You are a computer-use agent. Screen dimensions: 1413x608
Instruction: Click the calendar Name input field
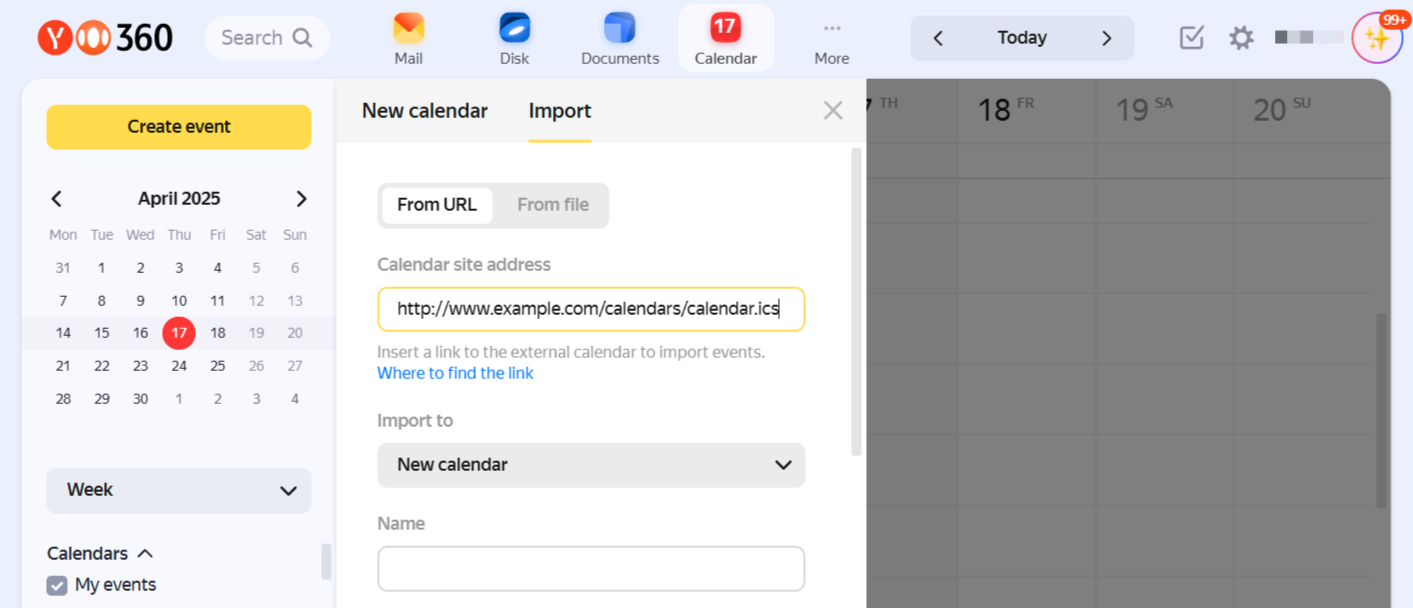(x=590, y=569)
